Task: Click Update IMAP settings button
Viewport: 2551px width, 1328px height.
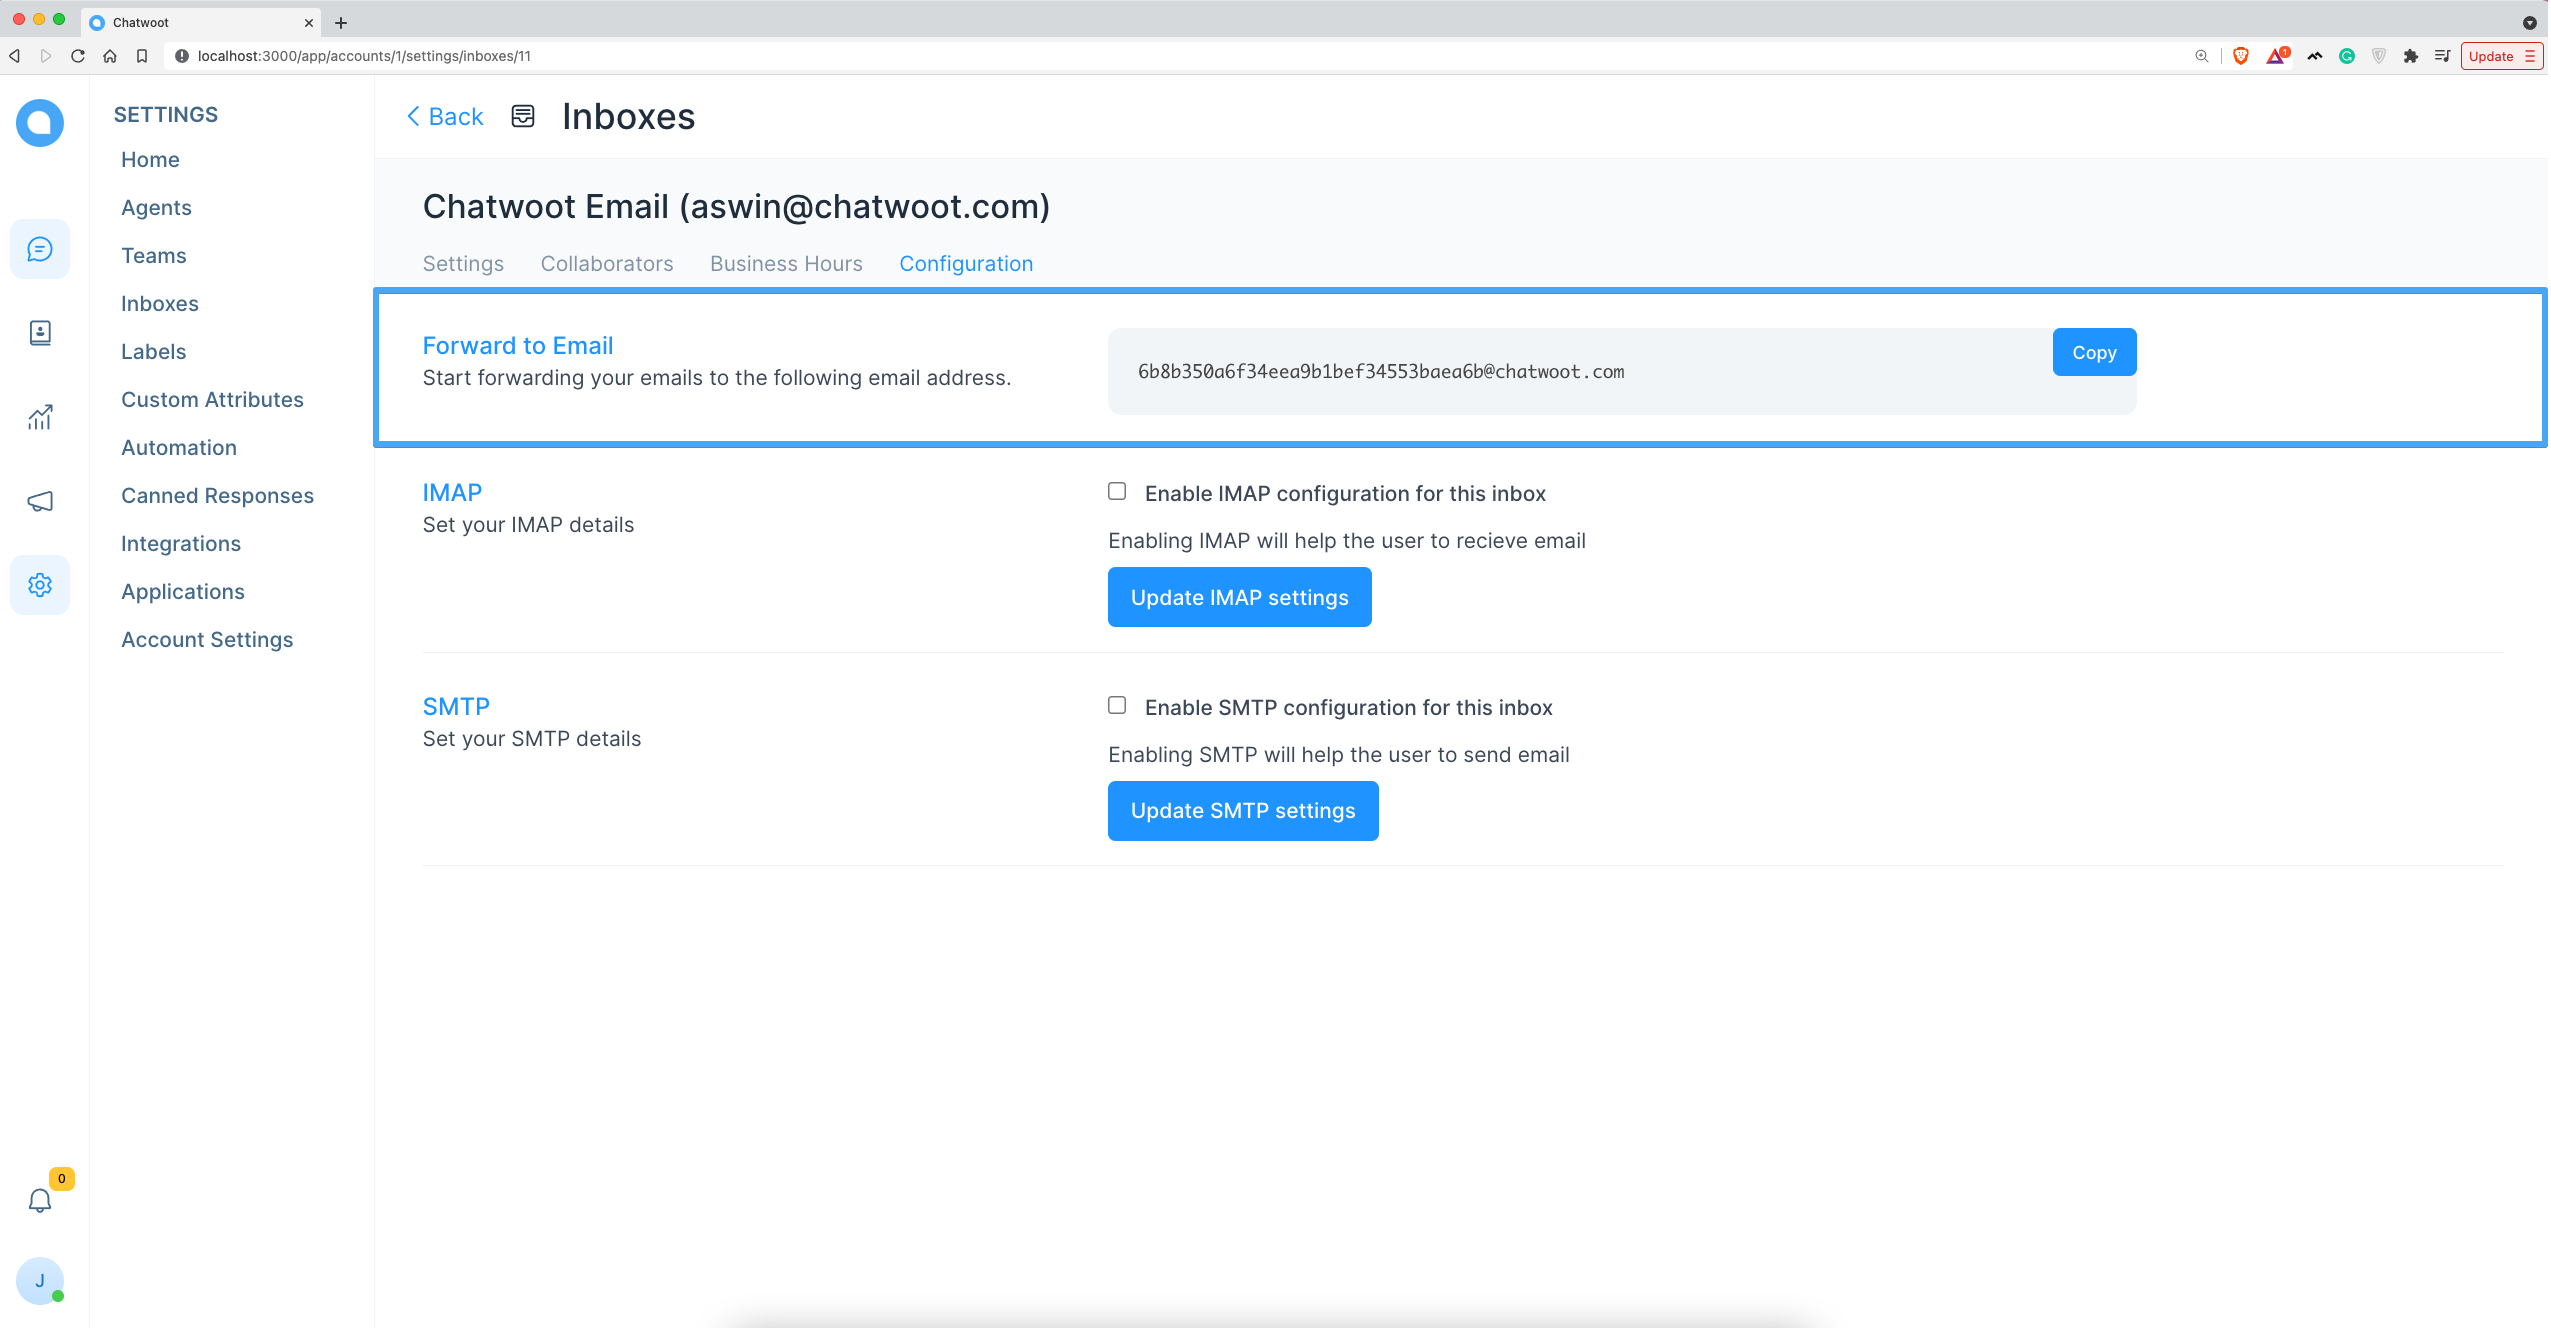Action: pos(1240,596)
